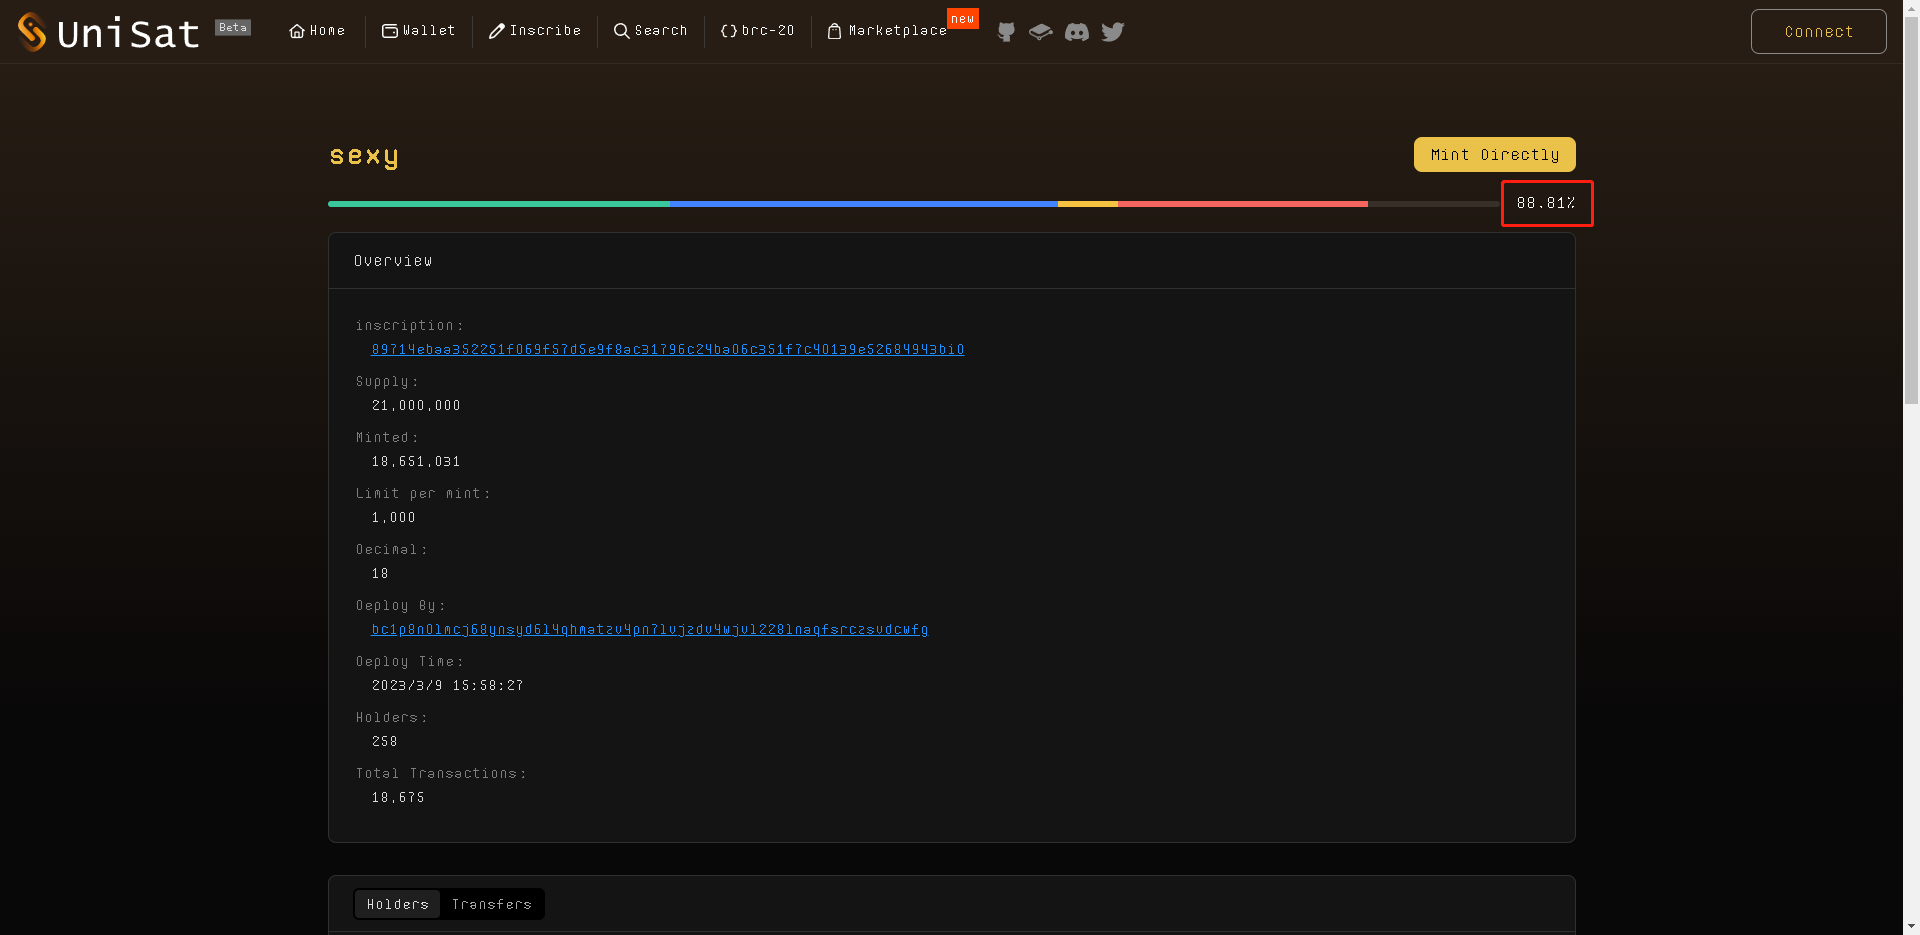Click the decimal value 18
The image size is (1920, 935).
point(380,573)
